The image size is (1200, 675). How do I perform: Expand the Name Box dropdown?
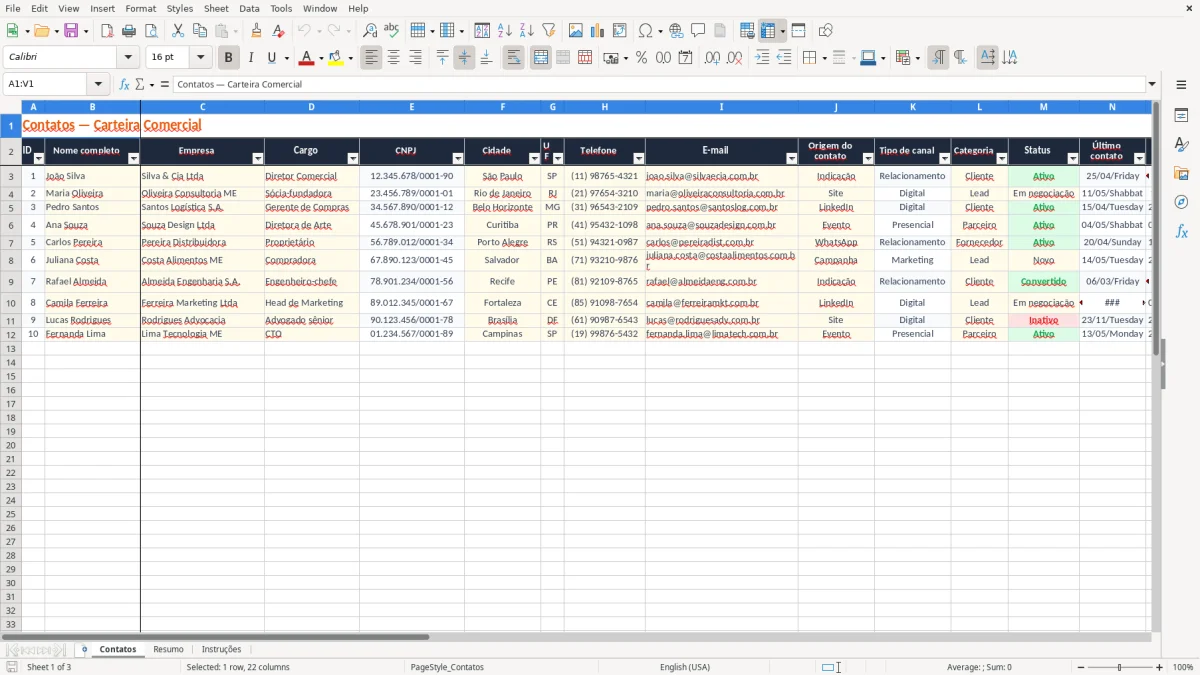tap(98, 84)
